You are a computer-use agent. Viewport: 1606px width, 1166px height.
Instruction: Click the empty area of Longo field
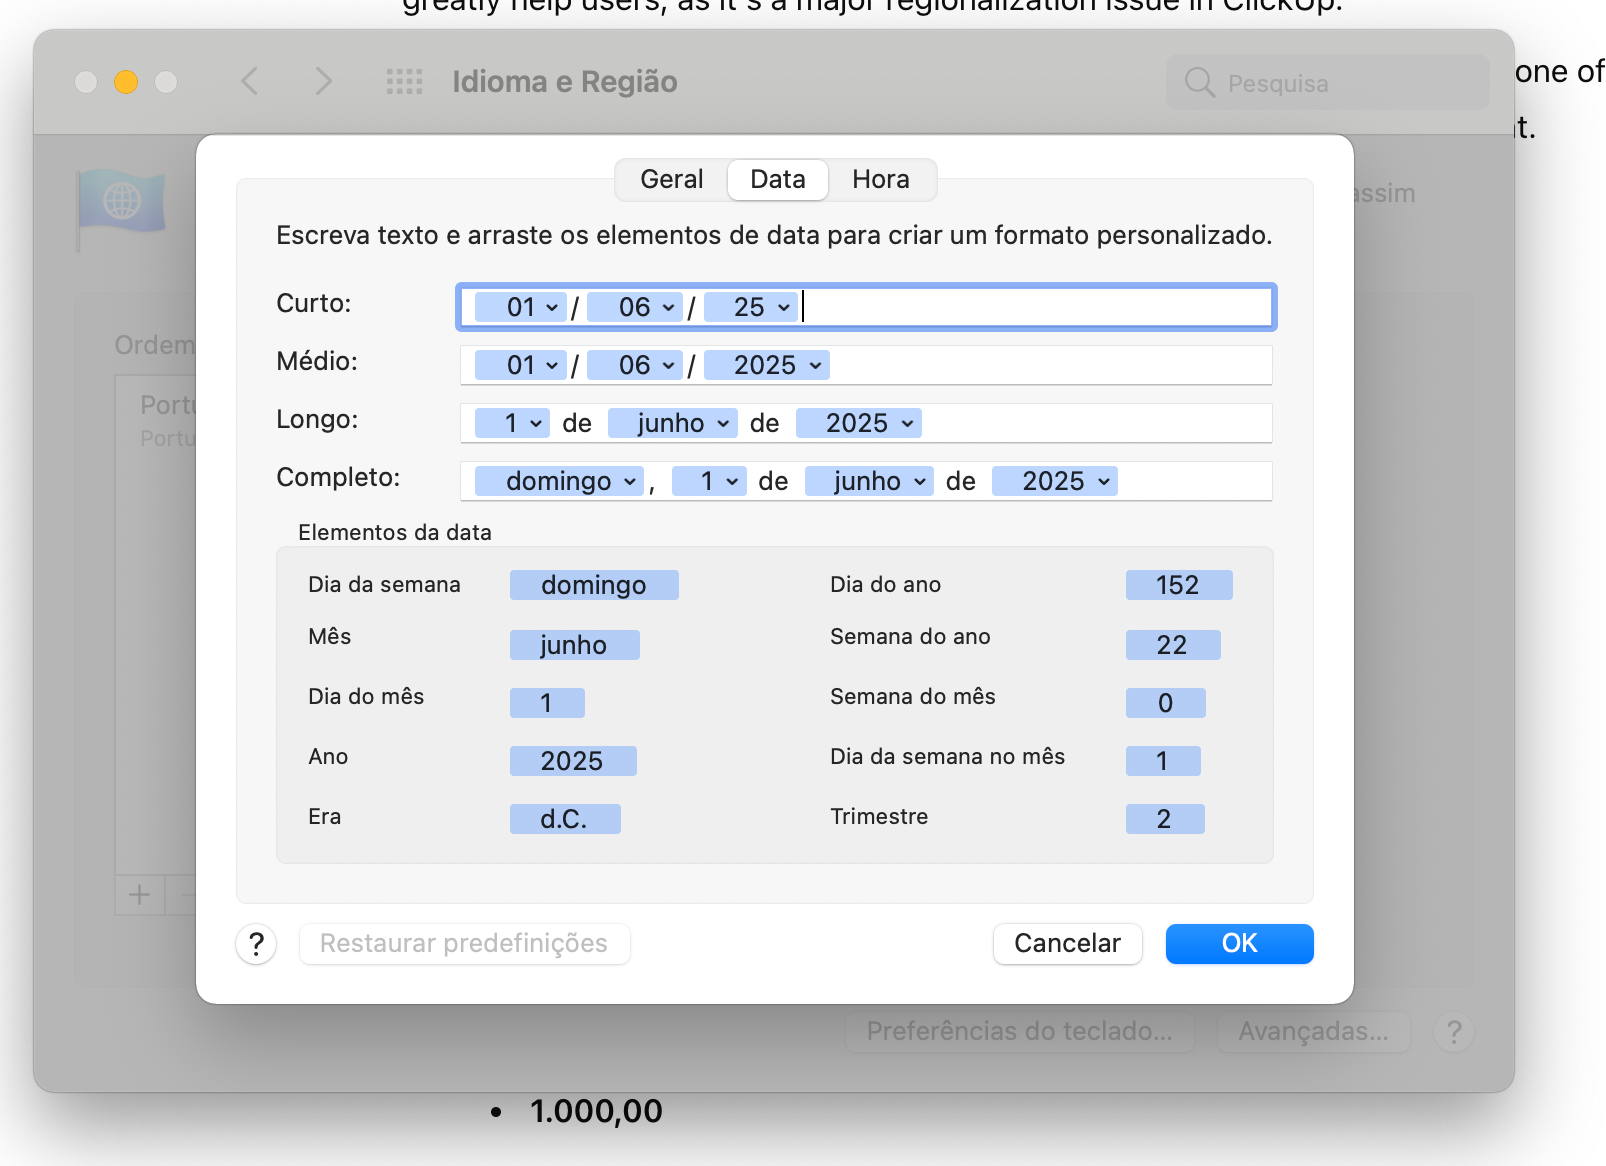pos(1095,423)
